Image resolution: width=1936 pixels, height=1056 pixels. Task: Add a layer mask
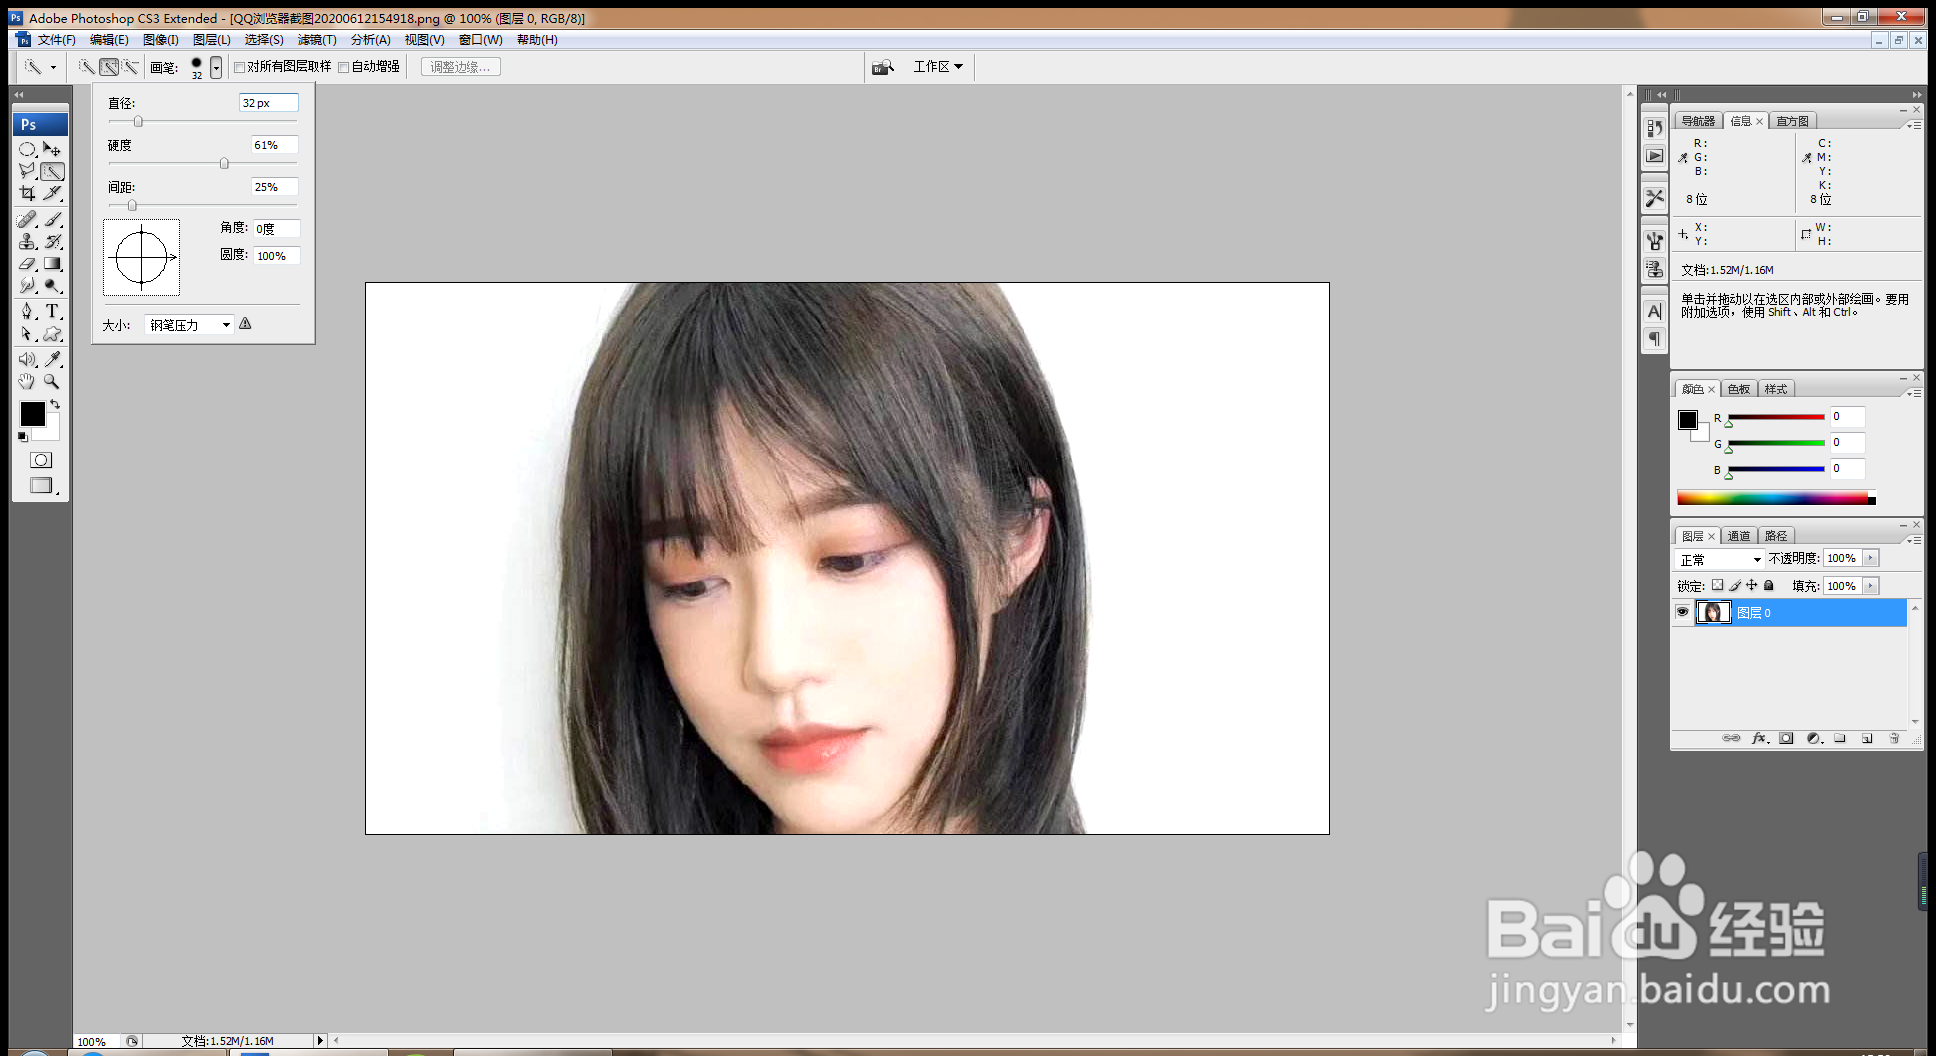pyautogui.click(x=1786, y=738)
